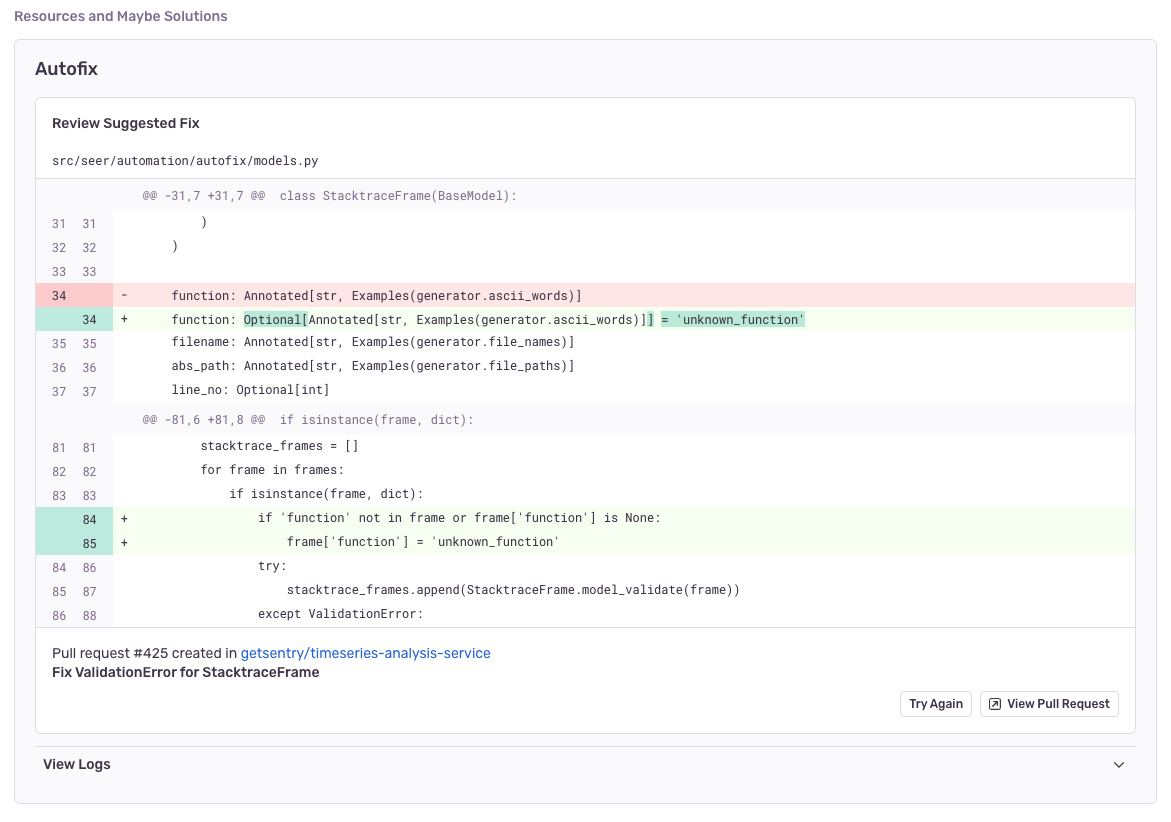Open the View Pull Request button

[1049, 704]
